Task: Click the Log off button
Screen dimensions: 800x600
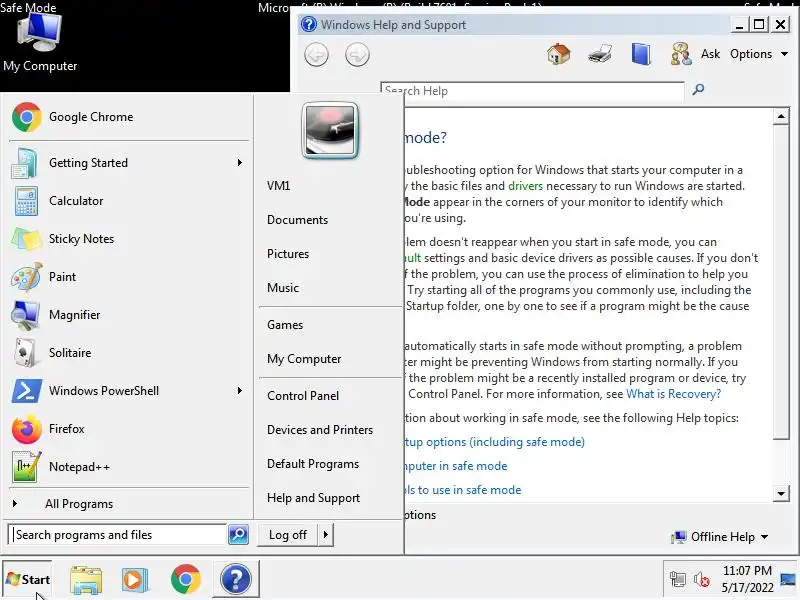Action: pos(288,535)
